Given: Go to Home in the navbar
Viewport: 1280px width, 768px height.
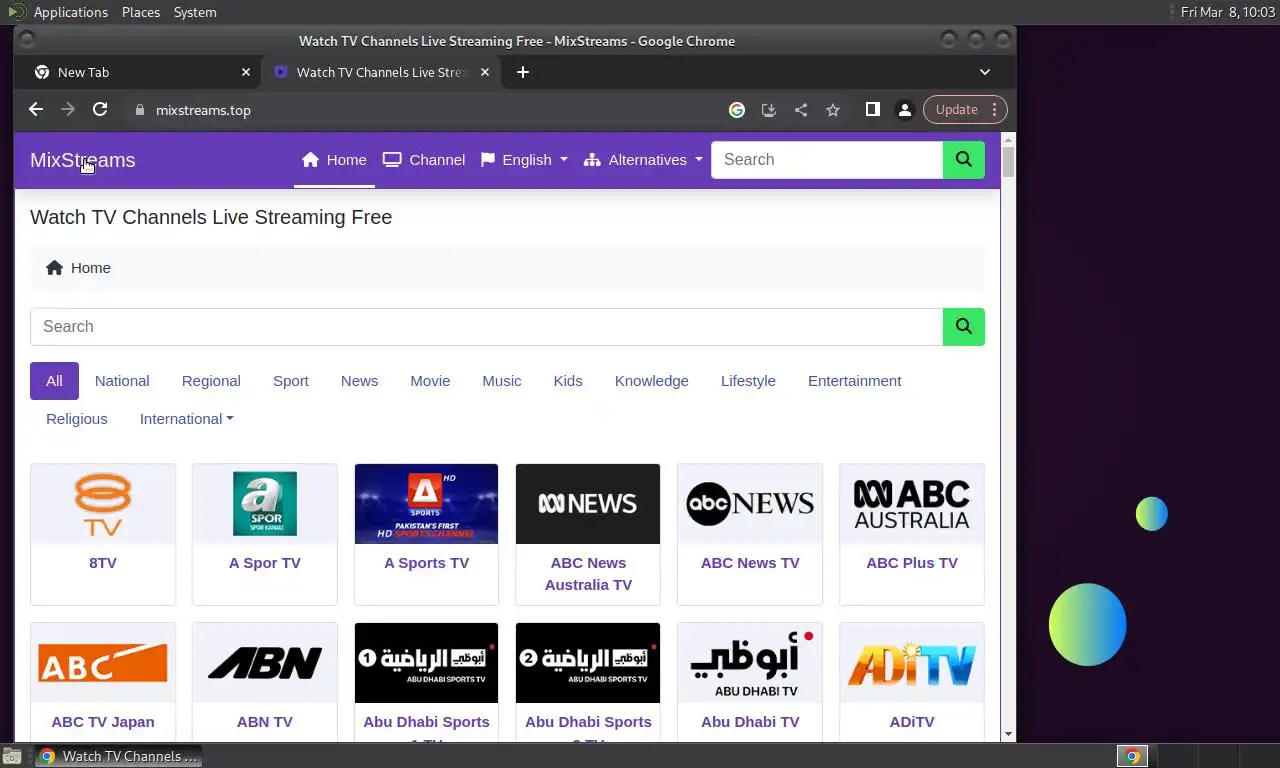Looking at the screenshot, I should [x=334, y=160].
